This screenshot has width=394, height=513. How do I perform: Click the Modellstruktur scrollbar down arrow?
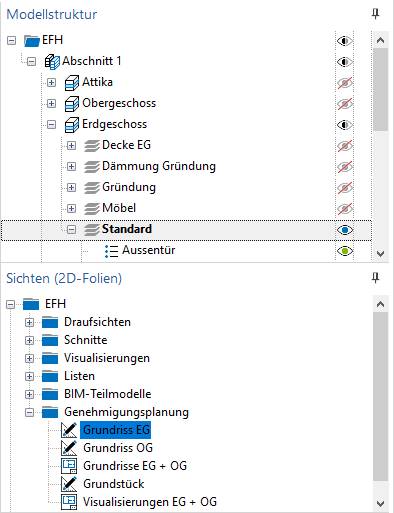coord(380,254)
